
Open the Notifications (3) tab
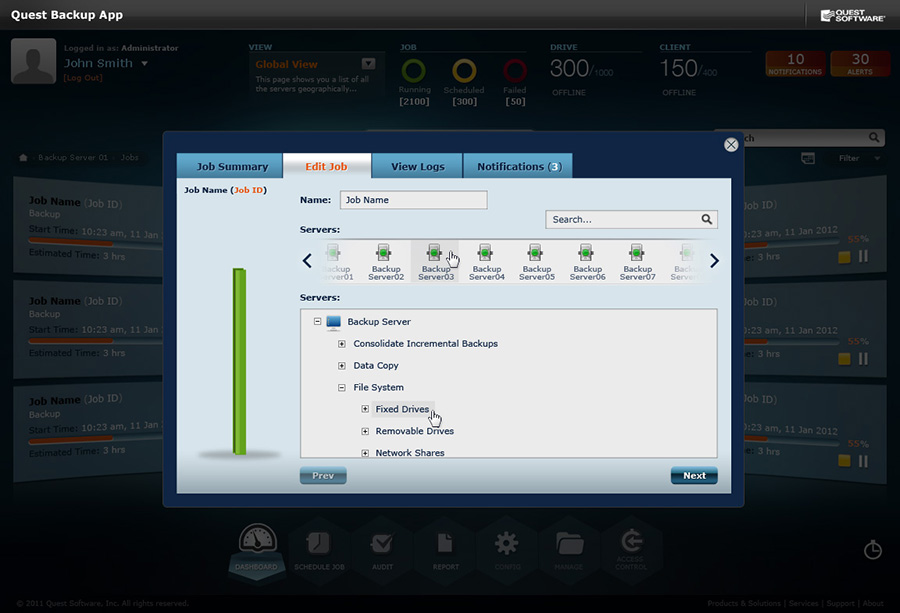coord(518,166)
